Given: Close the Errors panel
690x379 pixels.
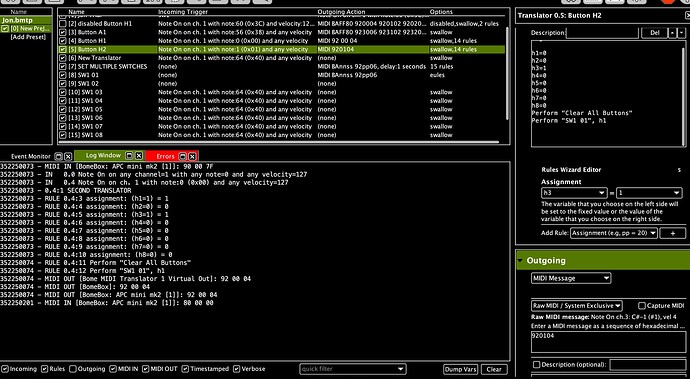Looking at the screenshot, I should click(192, 156).
